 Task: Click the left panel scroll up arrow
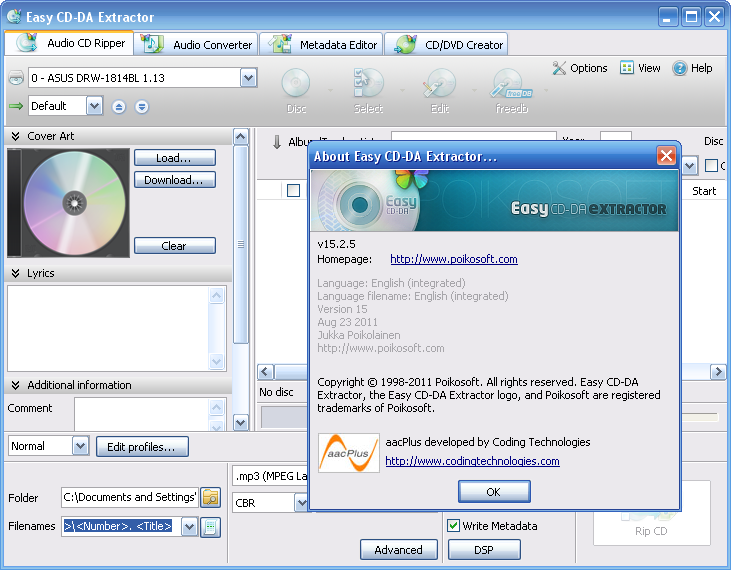(241, 137)
